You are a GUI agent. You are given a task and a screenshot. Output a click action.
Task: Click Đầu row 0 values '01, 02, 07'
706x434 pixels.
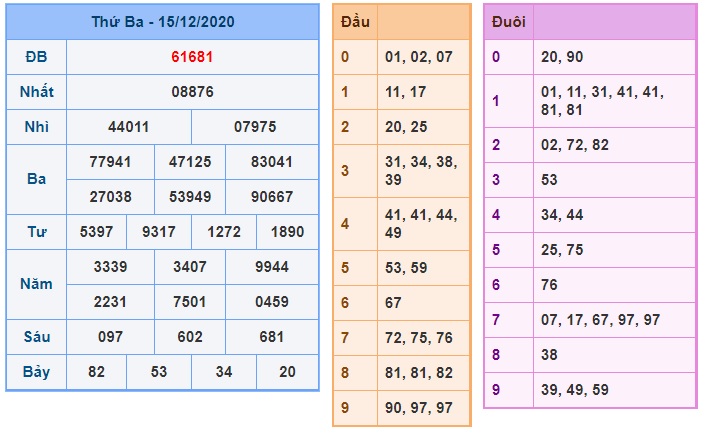(x=419, y=57)
